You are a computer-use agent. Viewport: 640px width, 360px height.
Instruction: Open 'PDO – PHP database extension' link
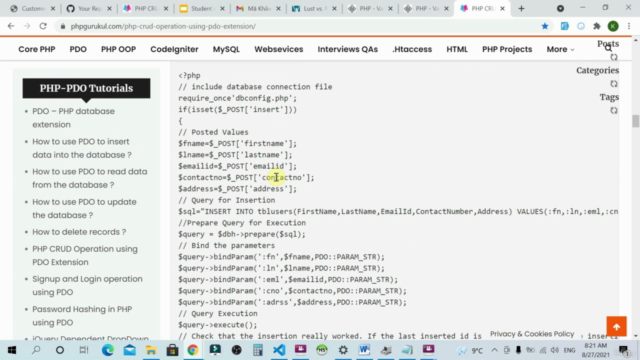(x=73, y=118)
